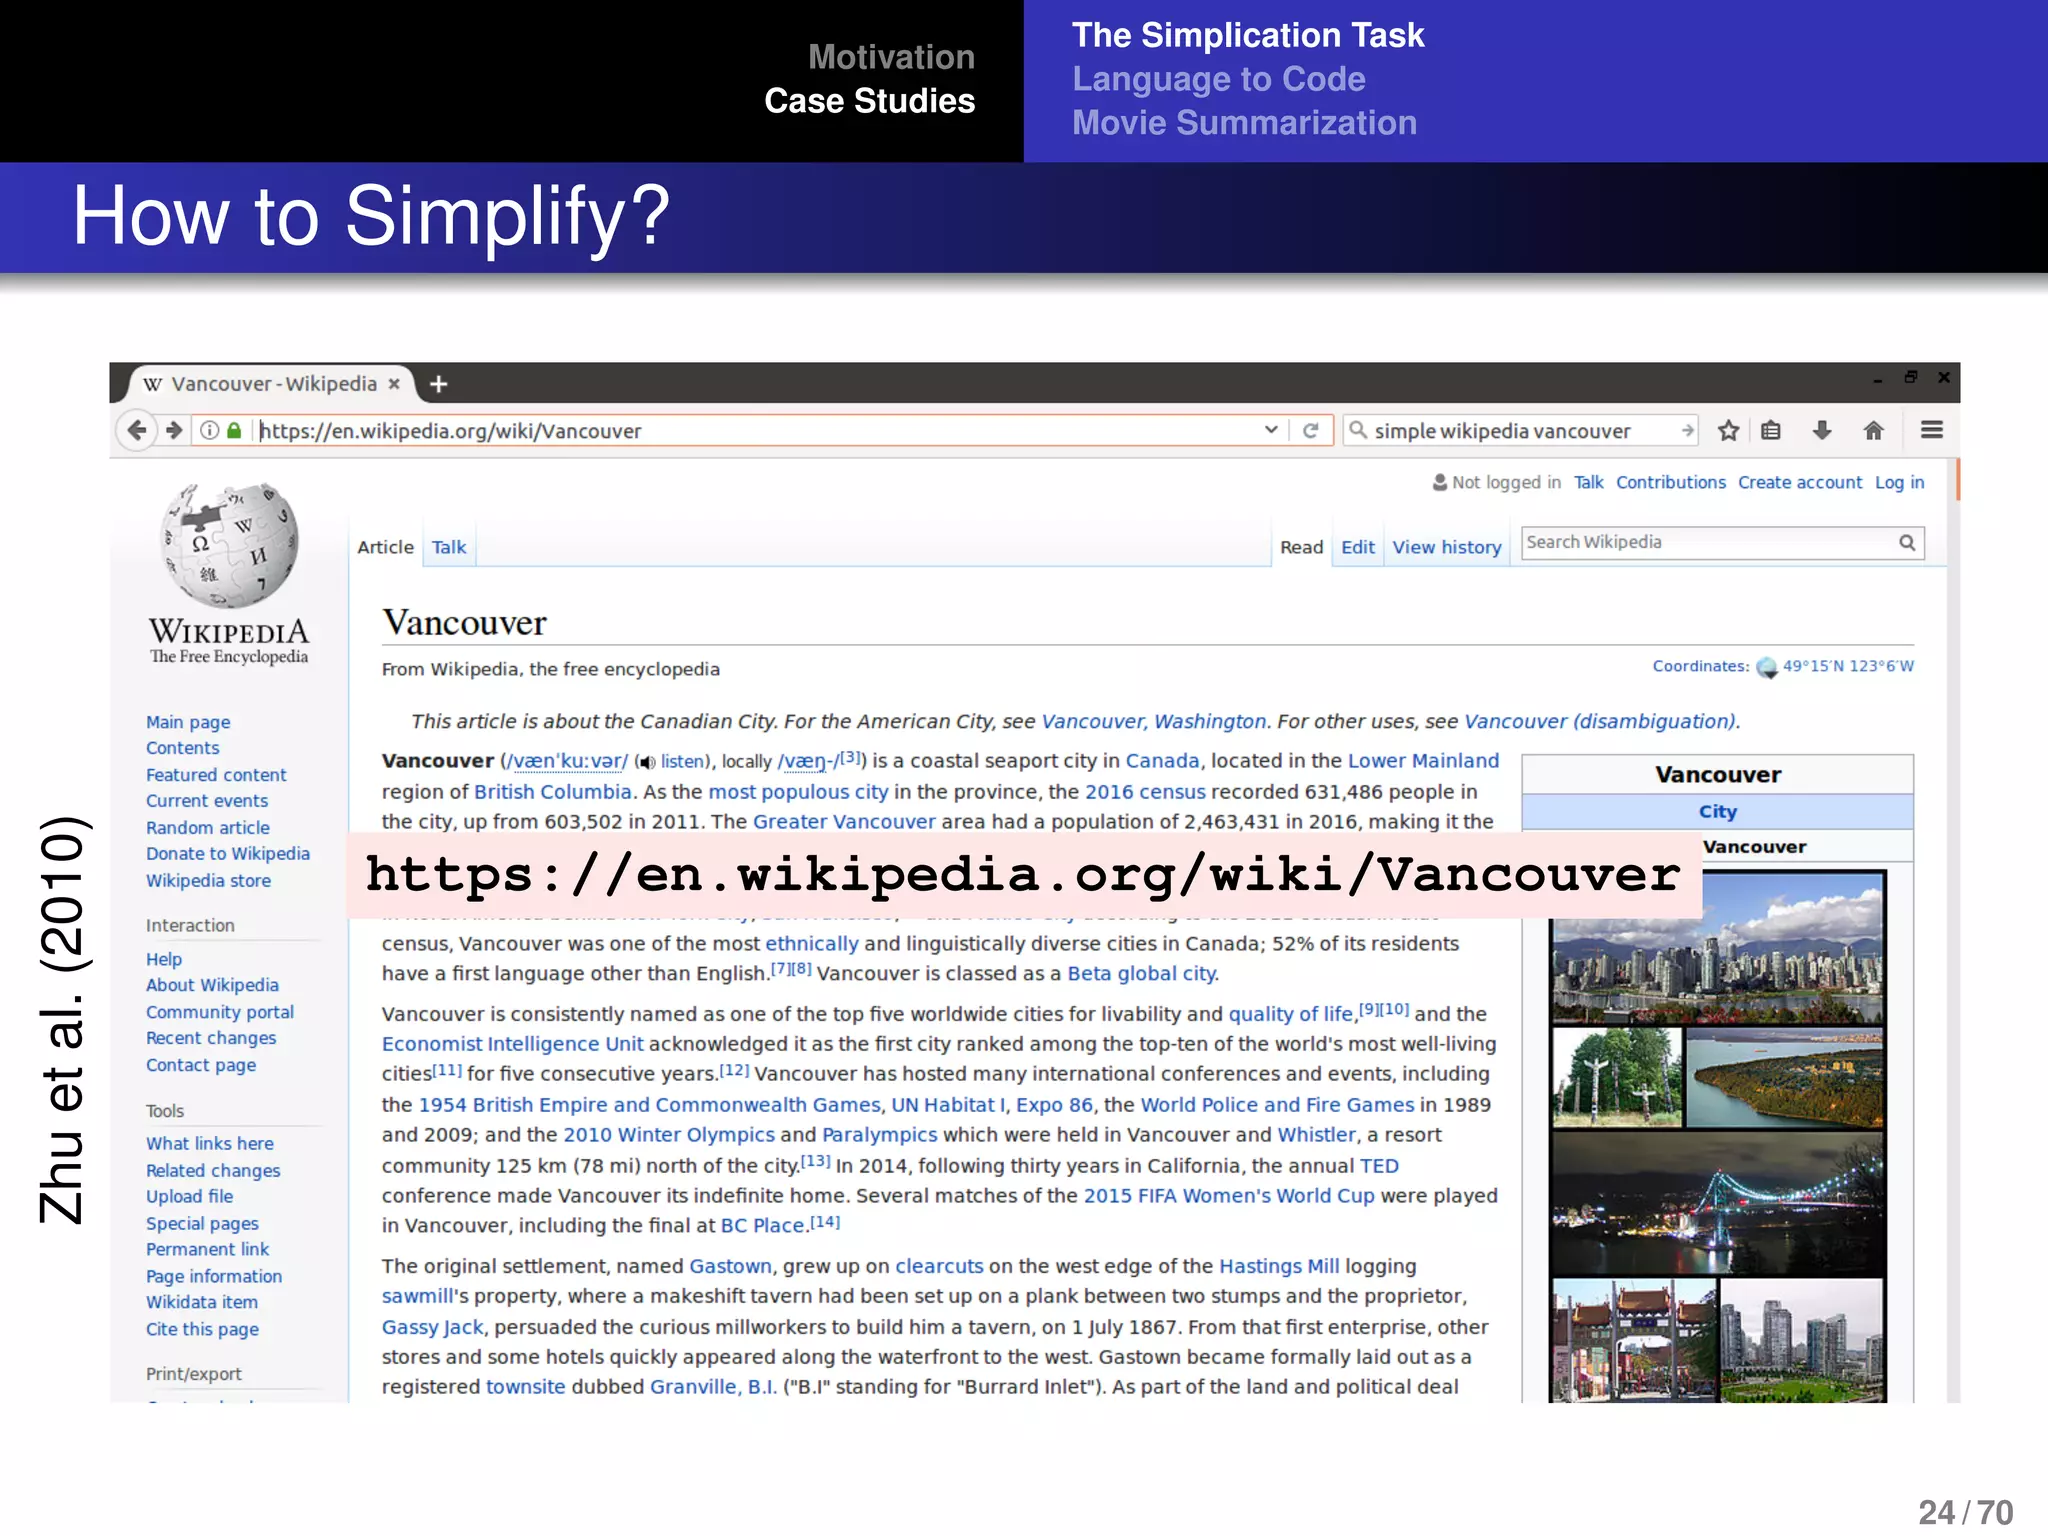Image resolution: width=2048 pixels, height=1536 pixels.
Task: Click the browser back arrow button
Action: coord(137,430)
